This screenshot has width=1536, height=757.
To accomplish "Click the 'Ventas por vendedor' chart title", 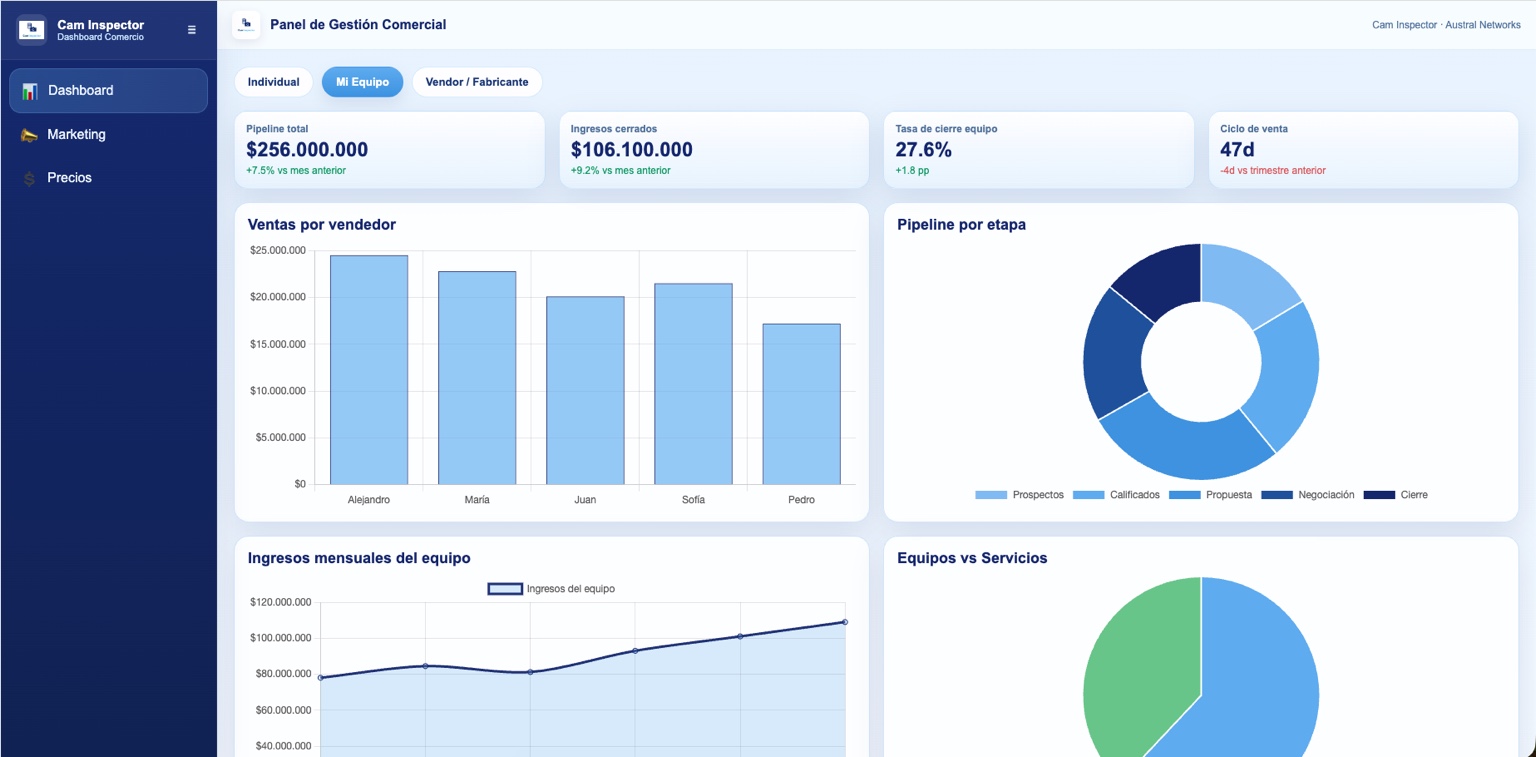I will 322,225.
